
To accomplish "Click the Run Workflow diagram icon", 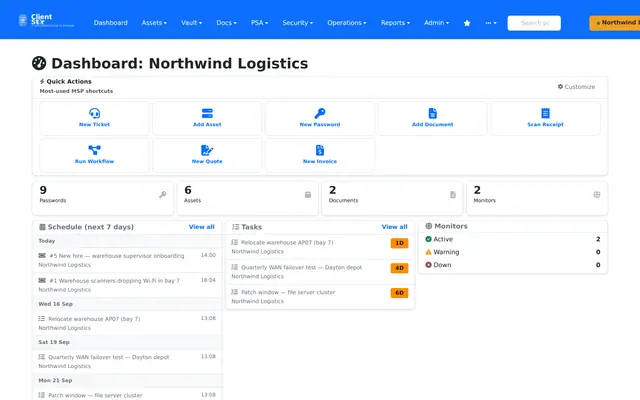I will 94,150.
